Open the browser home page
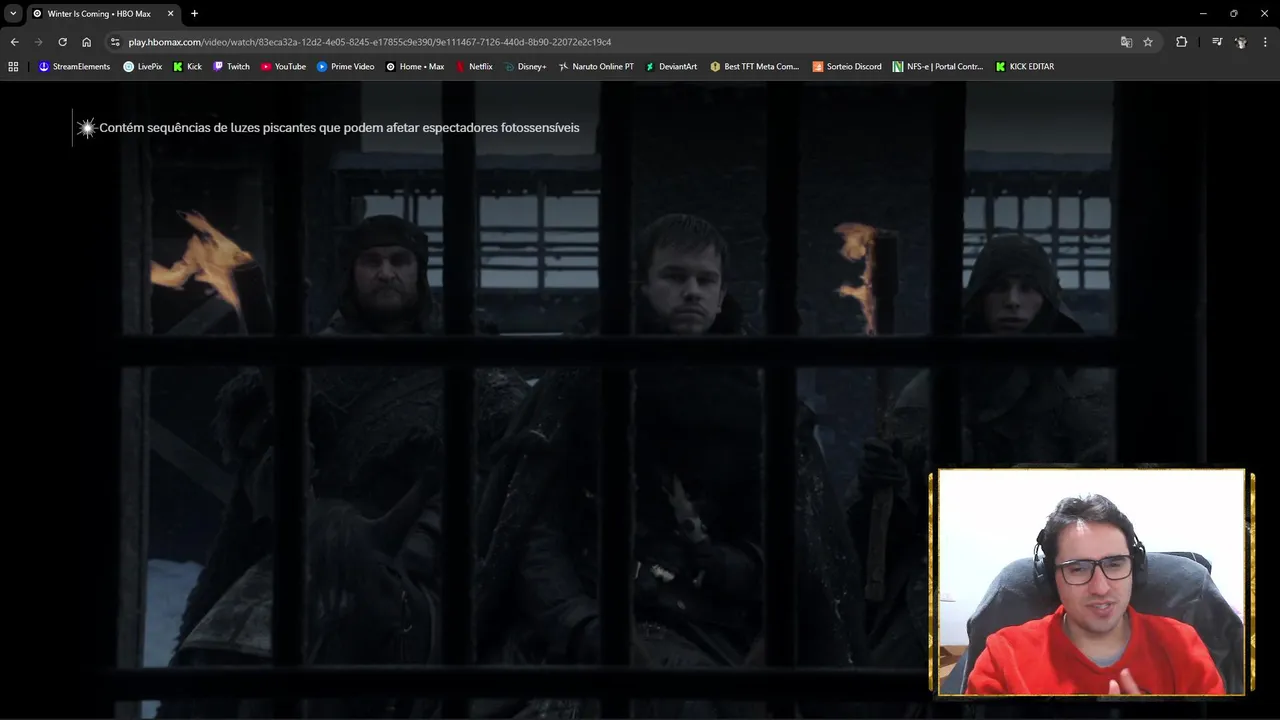 [86, 42]
